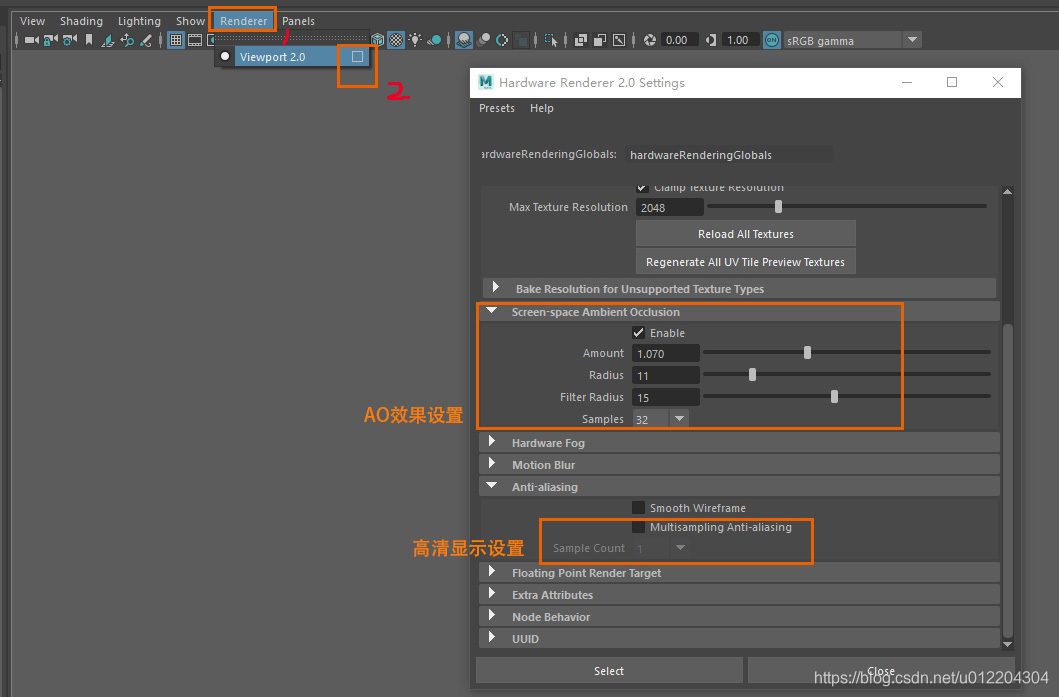
Task: Open the Viewport 2.0 option box
Action: [x=357, y=57]
